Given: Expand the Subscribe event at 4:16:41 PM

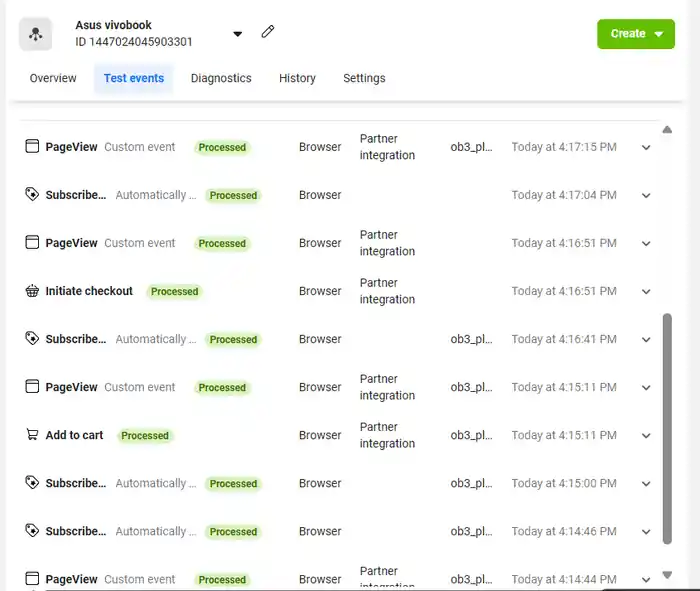Looking at the screenshot, I should coord(646,340).
